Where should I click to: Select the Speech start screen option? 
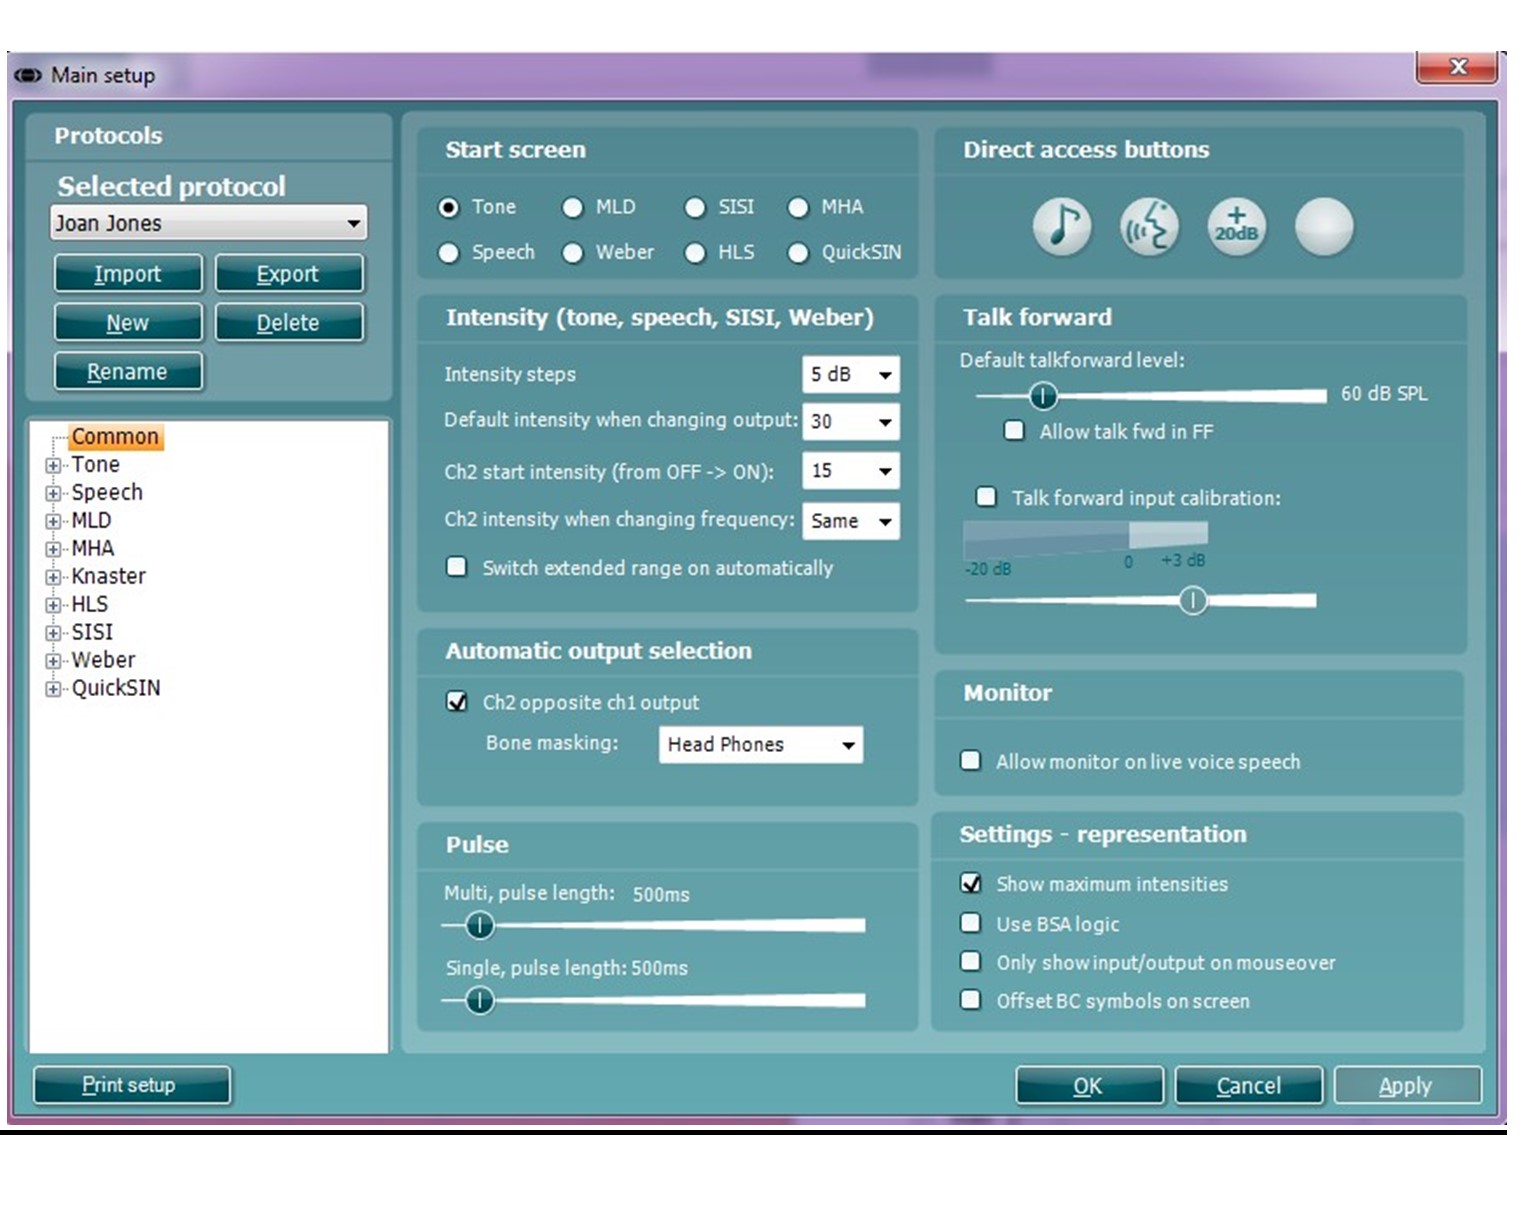tap(449, 253)
